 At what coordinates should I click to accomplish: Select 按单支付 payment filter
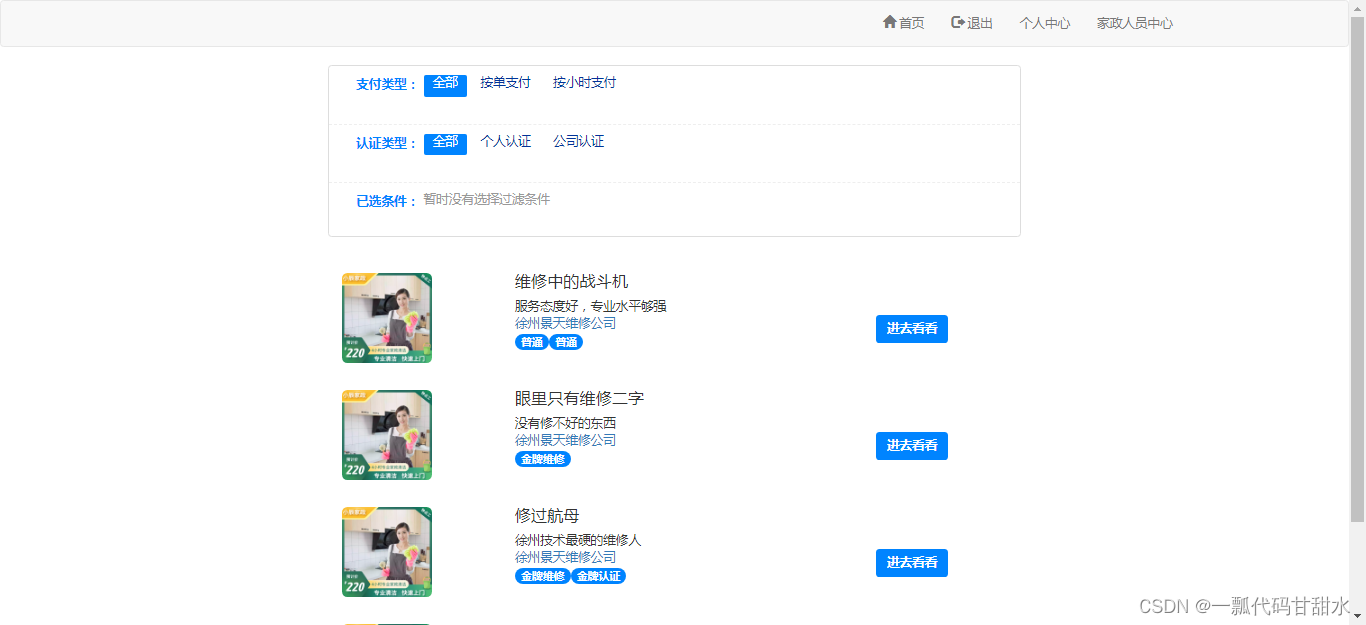(504, 83)
